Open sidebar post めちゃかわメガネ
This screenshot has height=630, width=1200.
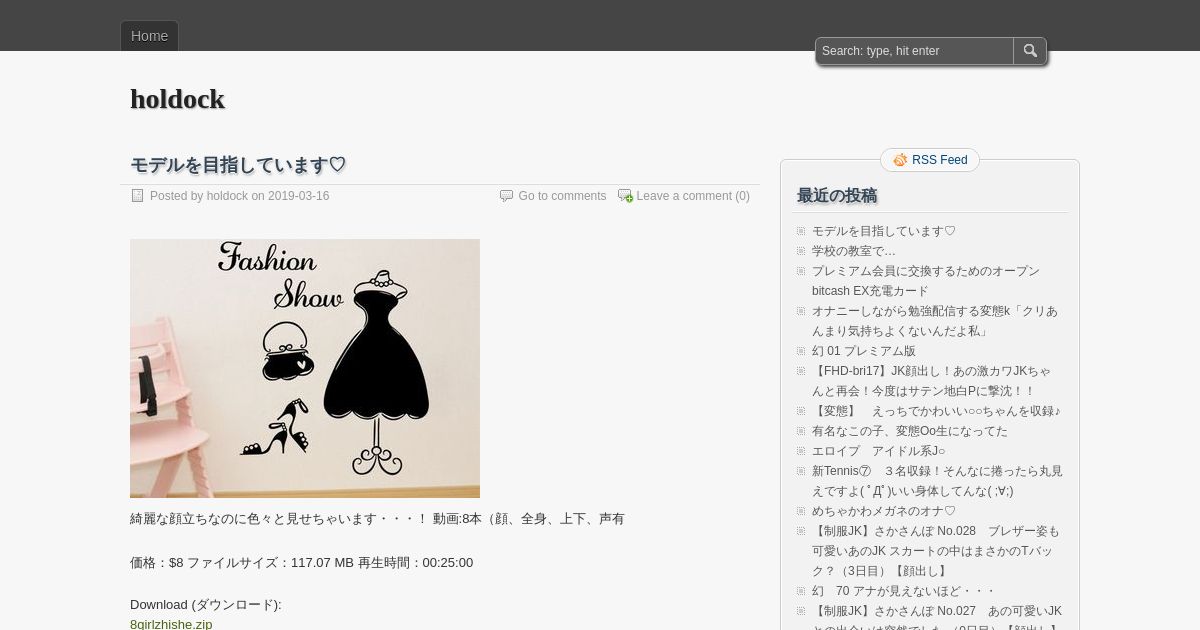pyautogui.click(x=884, y=511)
